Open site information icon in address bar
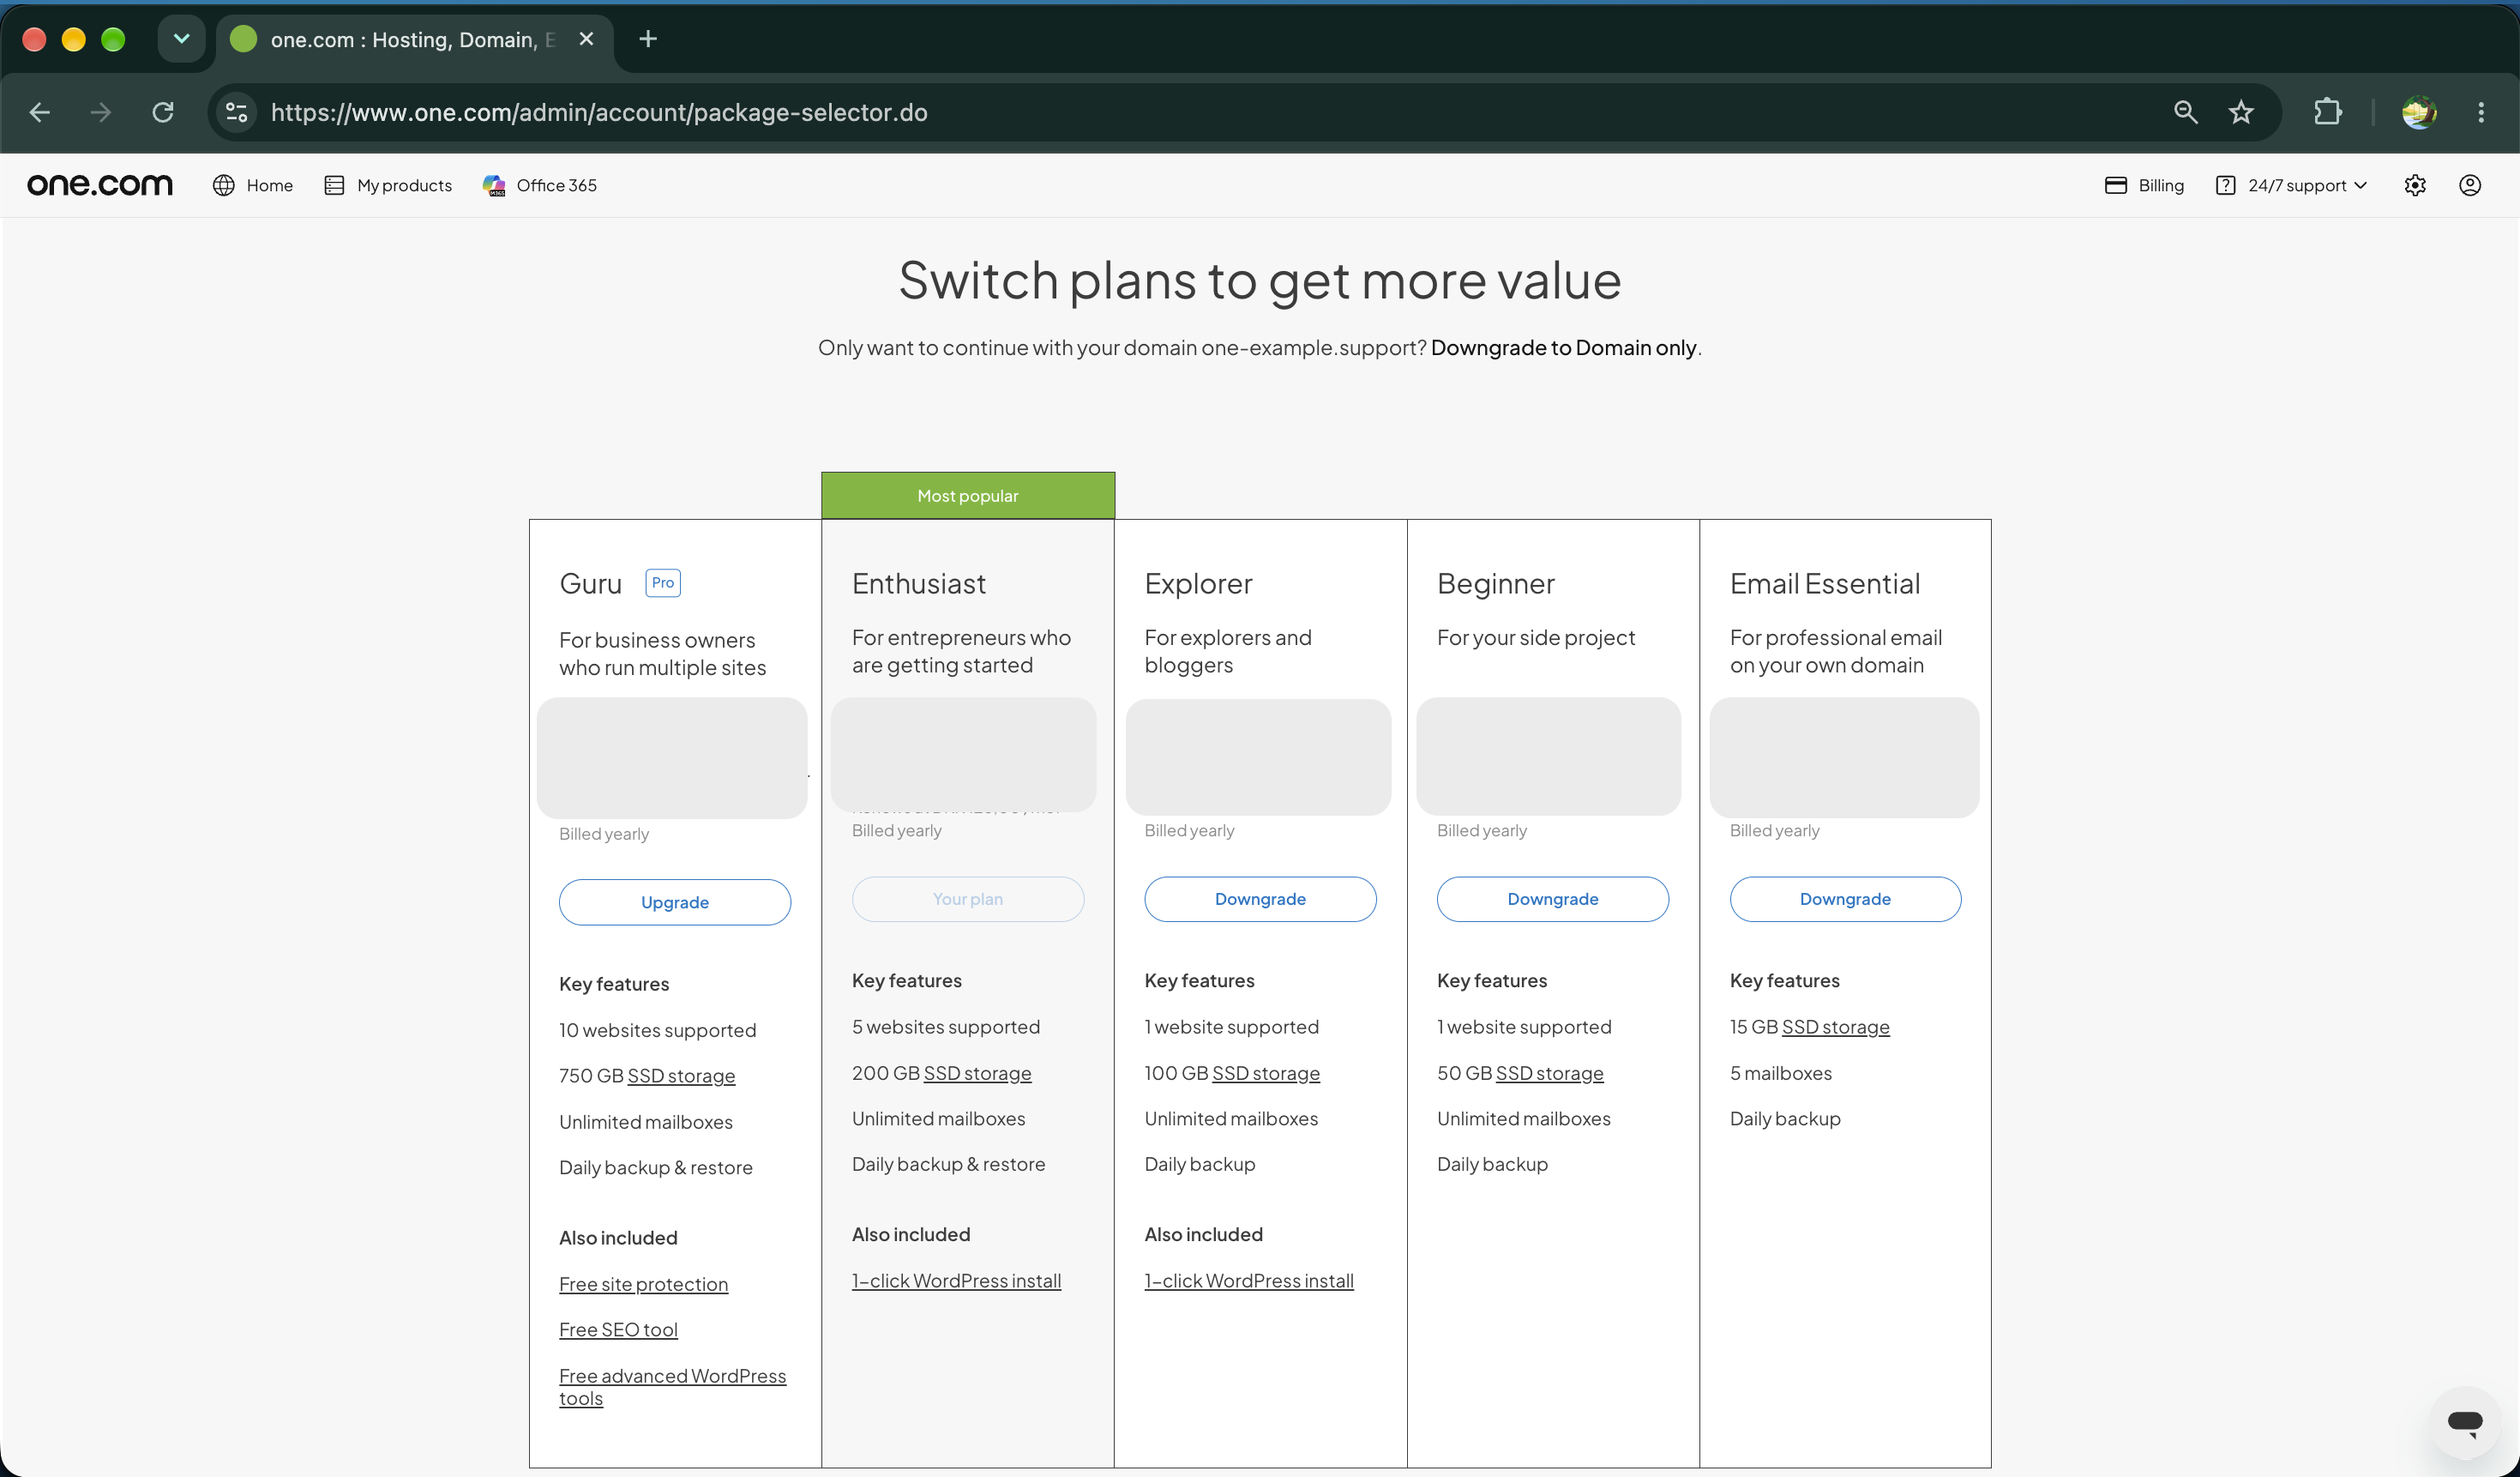Viewport: 2520px width, 1477px height. tap(236, 112)
